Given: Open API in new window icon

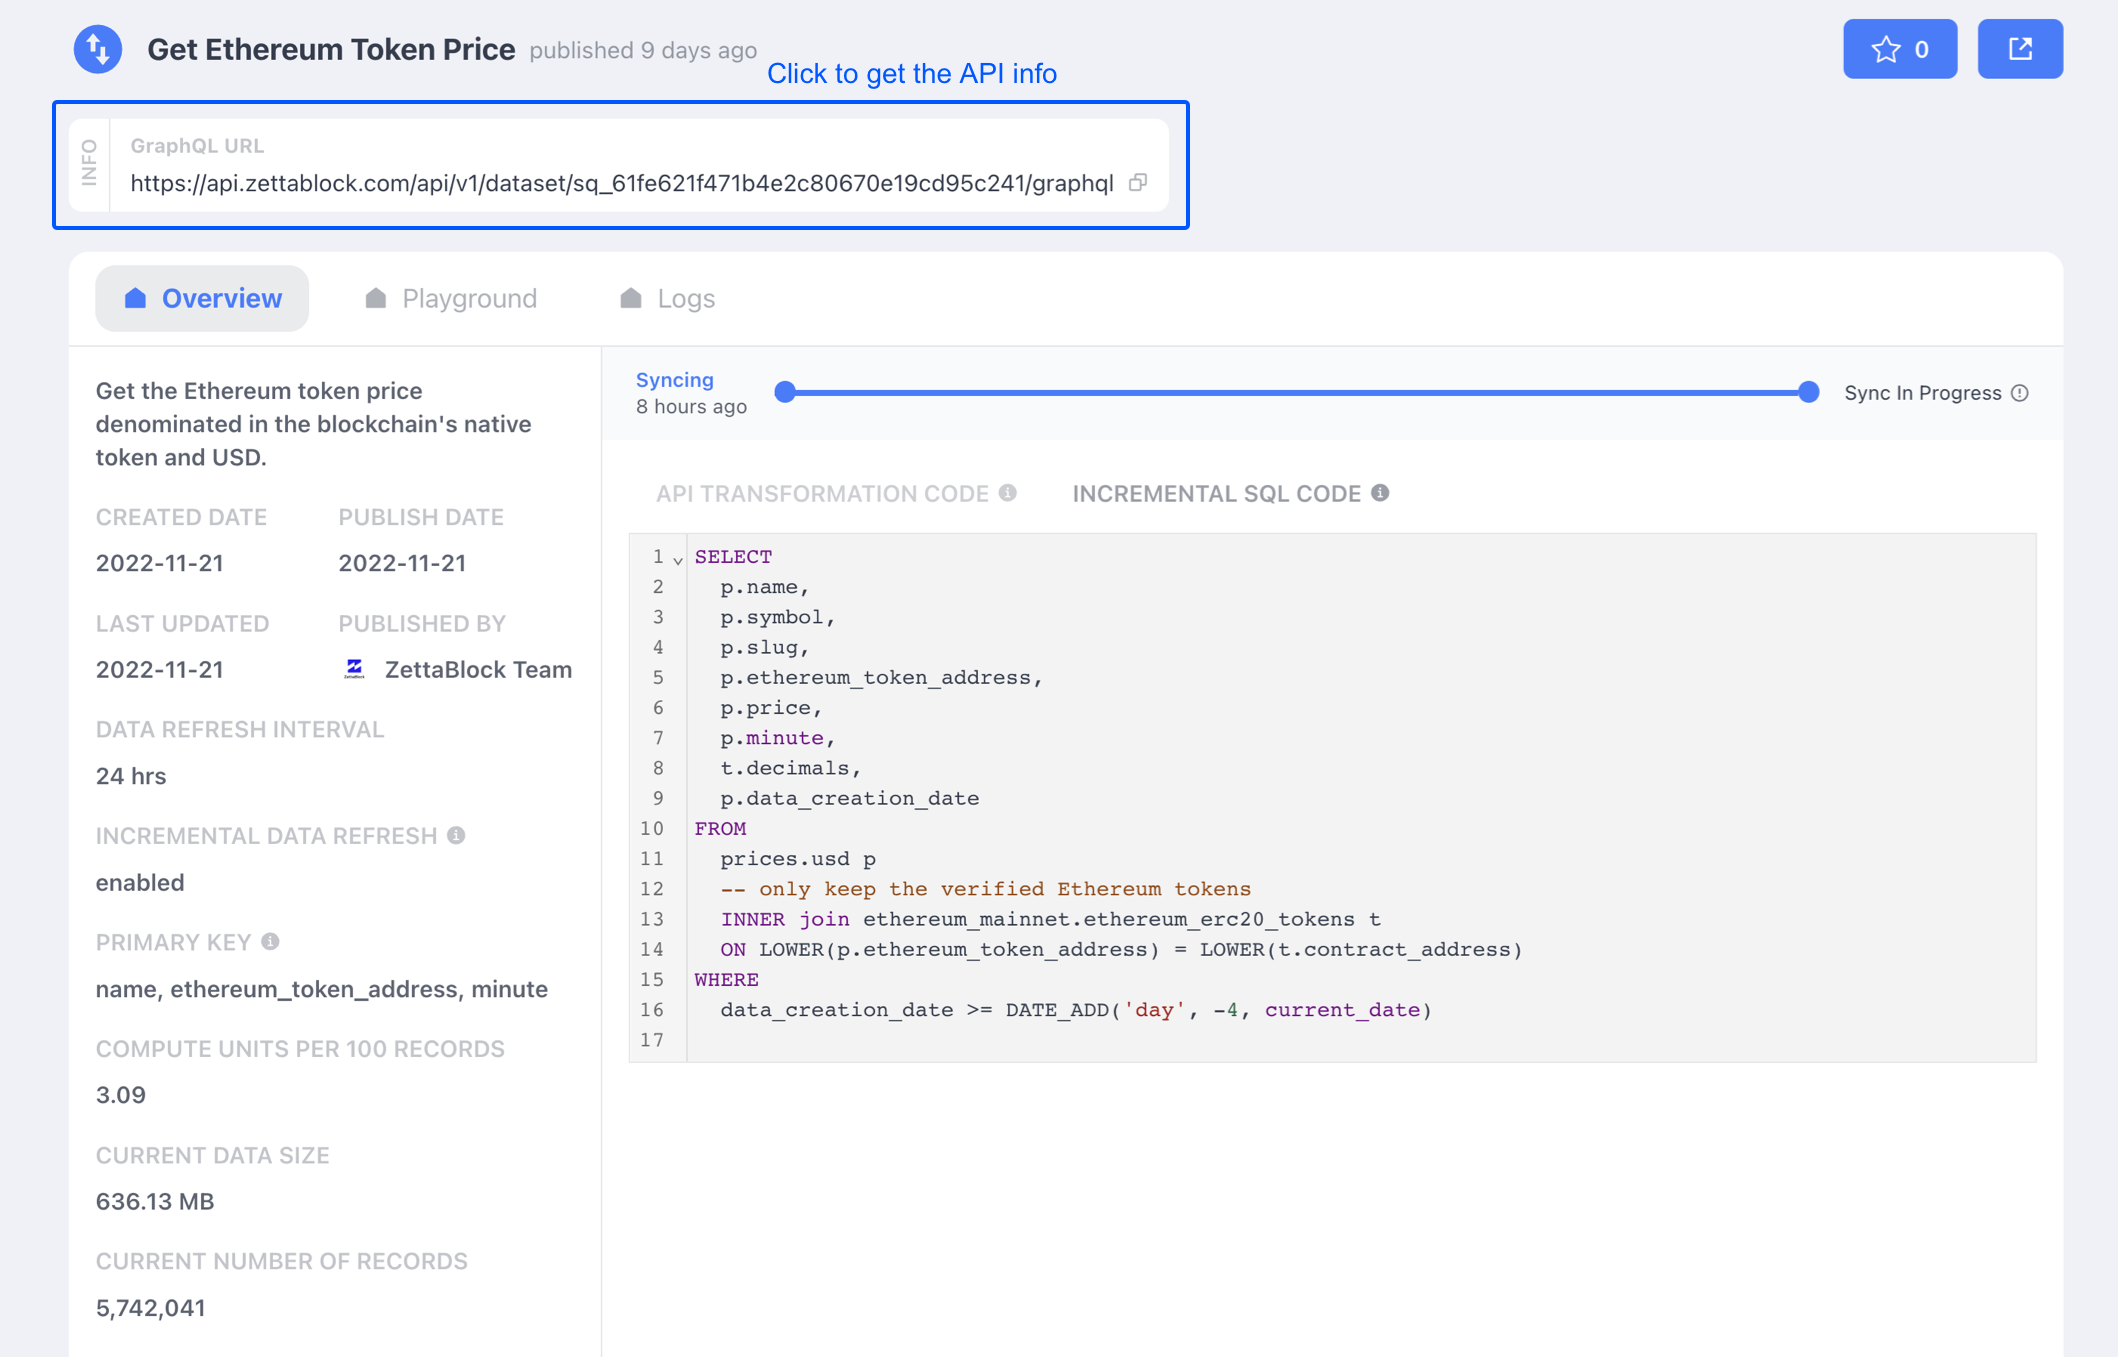Looking at the screenshot, I should pyautogui.click(x=2019, y=49).
